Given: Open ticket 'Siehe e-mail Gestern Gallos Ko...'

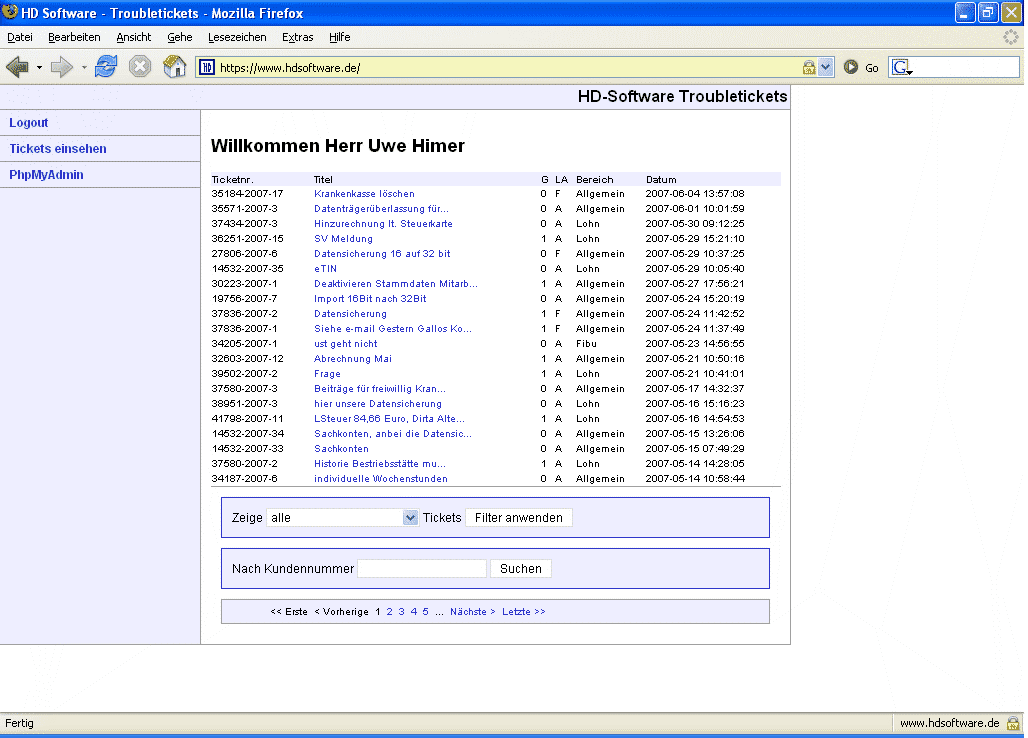Looking at the screenshot, I should pos(393,329).
